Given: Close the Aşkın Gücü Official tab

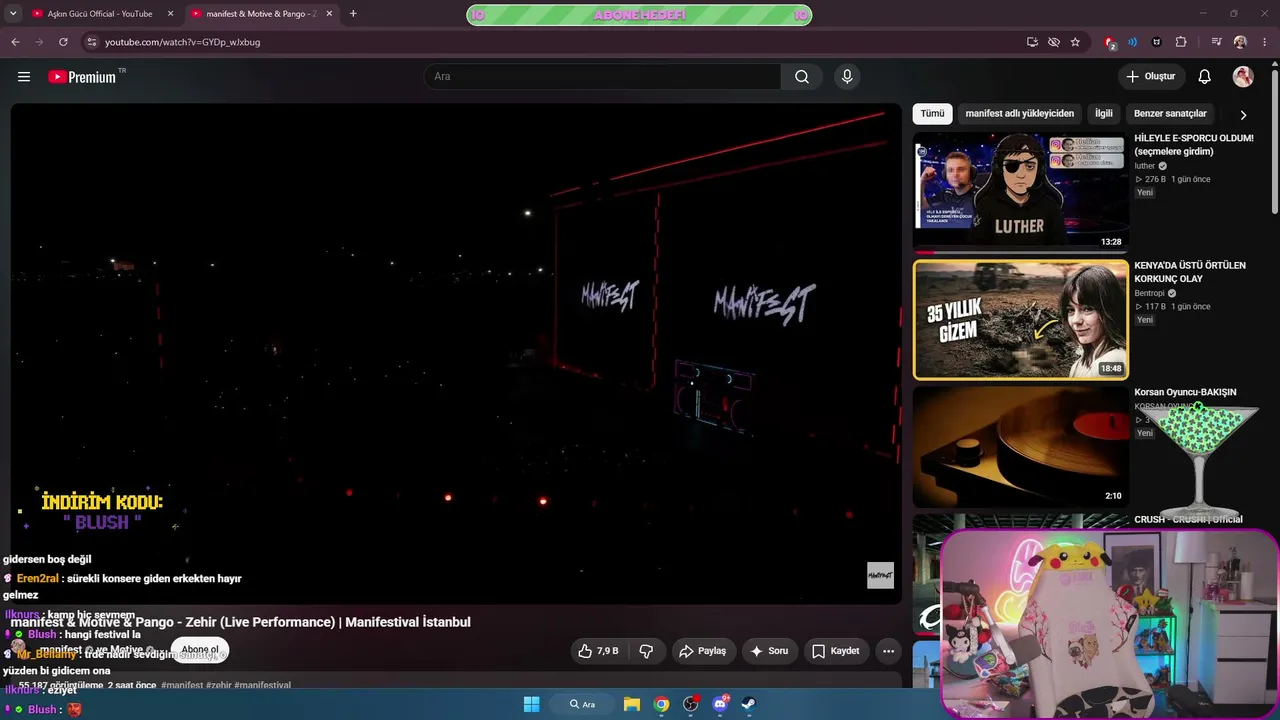Looking at the screenshot, I should pos(170,14).
